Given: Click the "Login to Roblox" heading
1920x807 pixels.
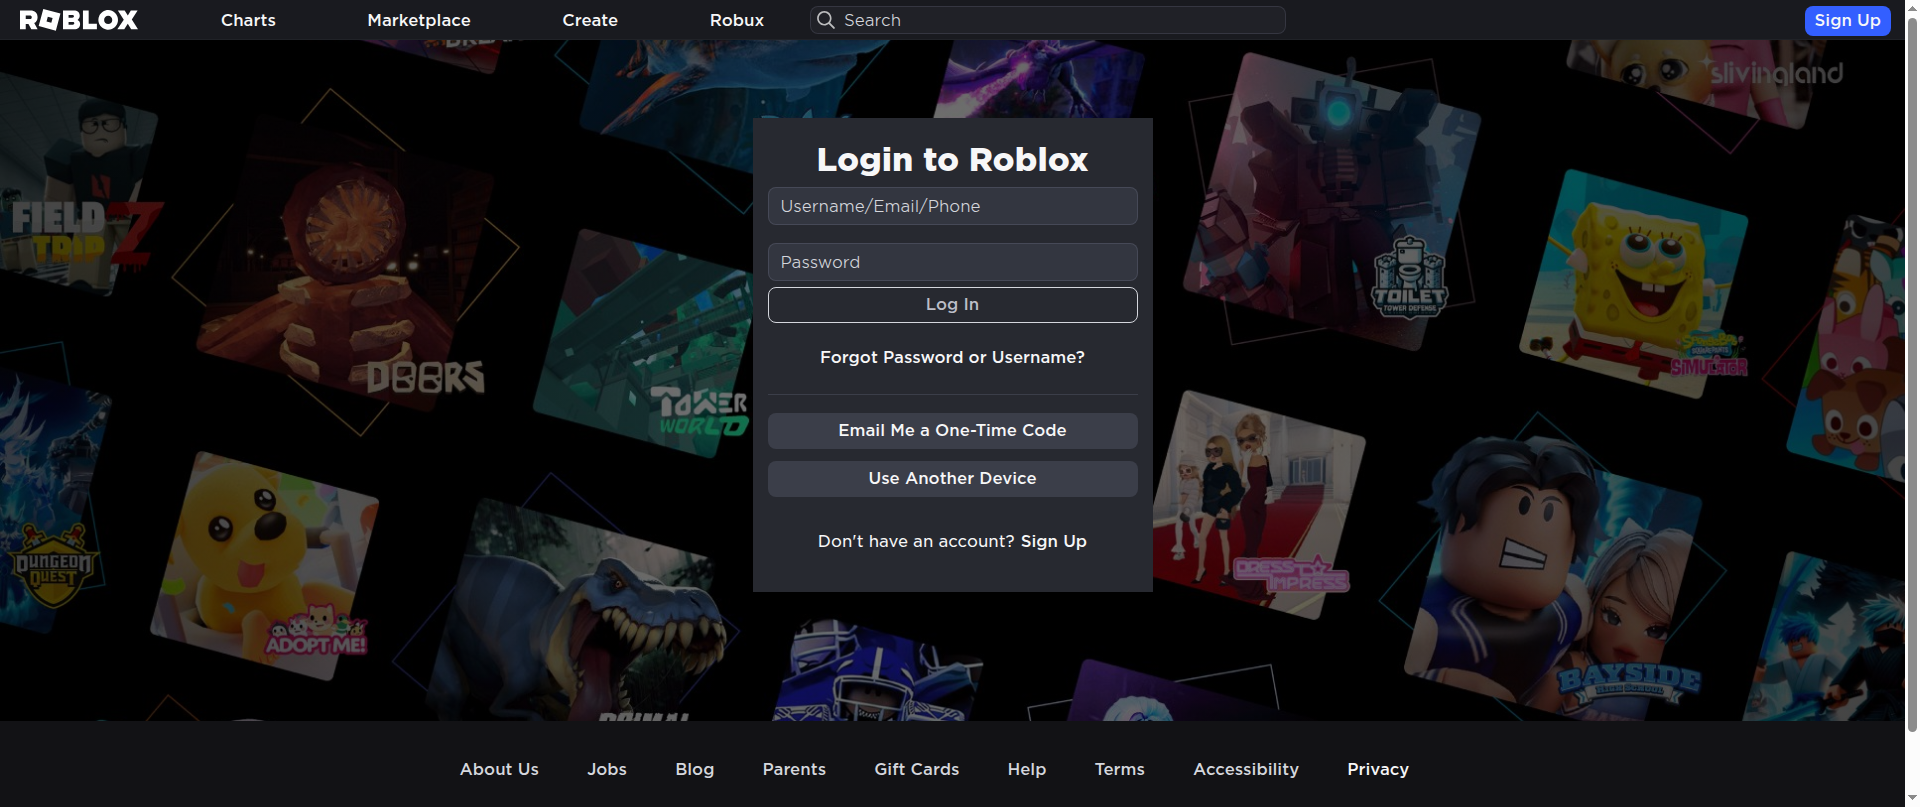Looking at the screenshot, I should point(952,160).
